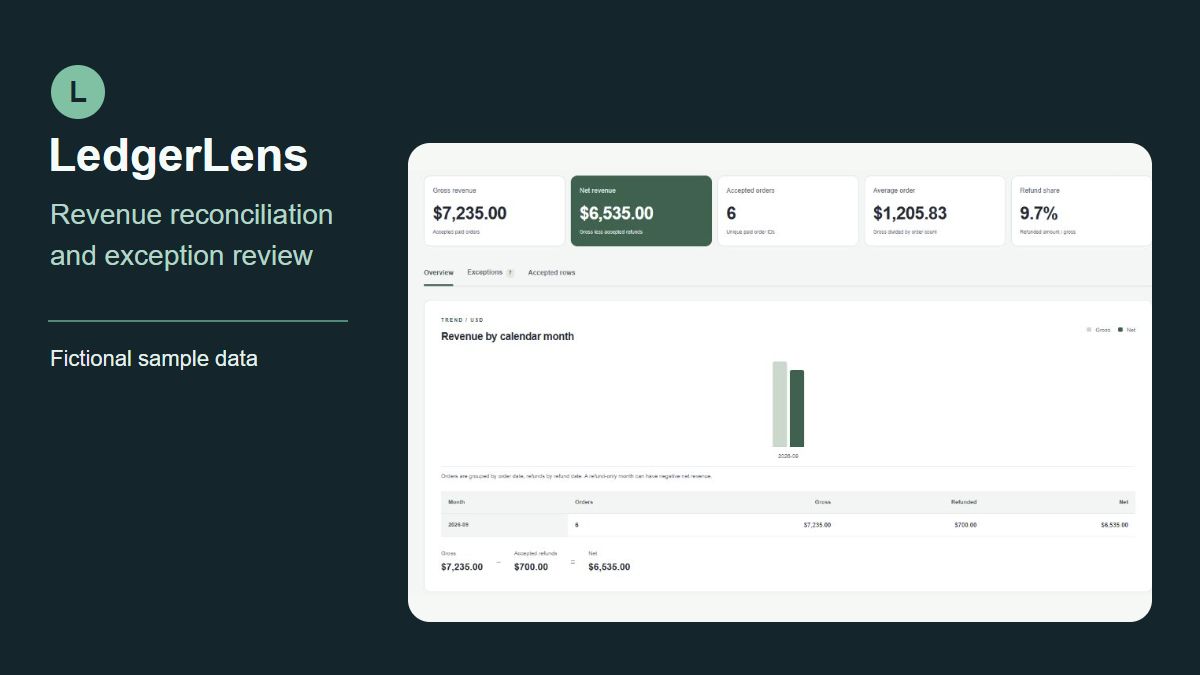
Task: Click the Exceptions count badge
Action: (x=510, y=273)
